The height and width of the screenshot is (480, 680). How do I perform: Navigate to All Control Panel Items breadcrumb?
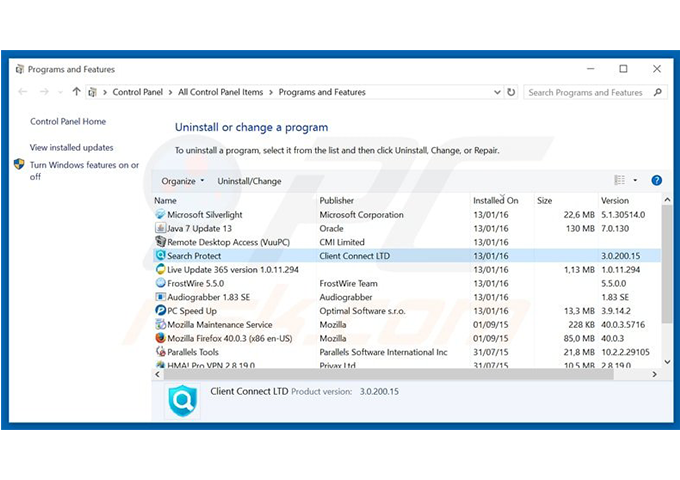pyautogui.click(x=220, y=92)
